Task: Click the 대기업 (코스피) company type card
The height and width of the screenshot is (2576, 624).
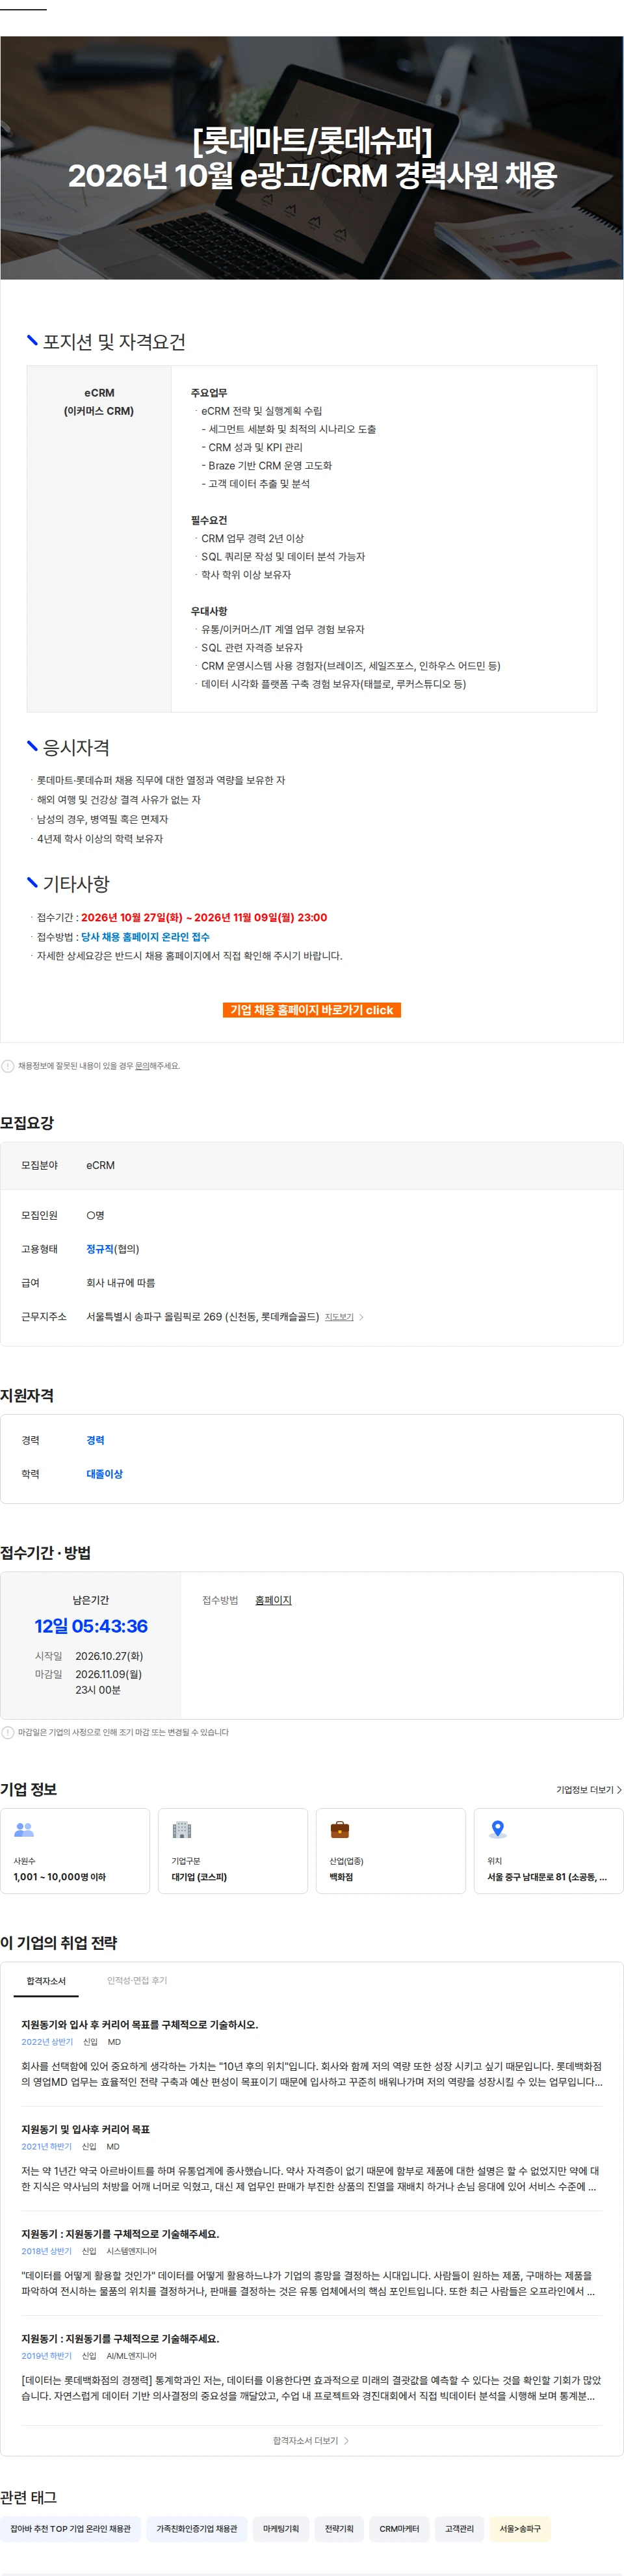Action: [x=232, y=1851]
